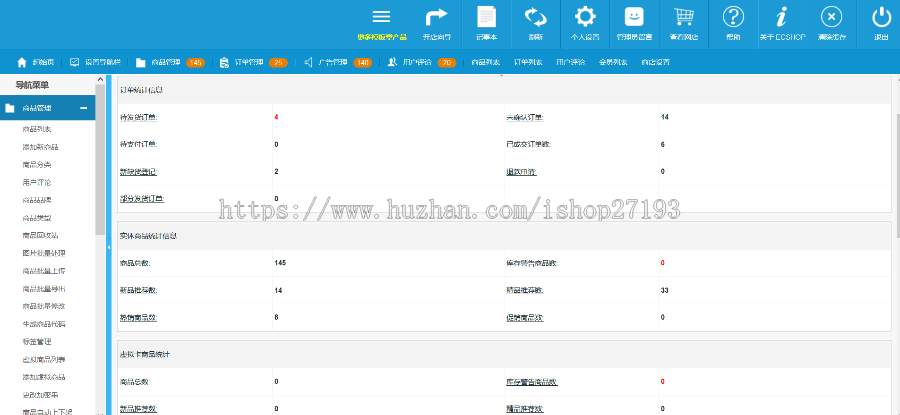Collapse the sidebar with the small left-arrow handle
900x415 pixels.
(108, 247)
